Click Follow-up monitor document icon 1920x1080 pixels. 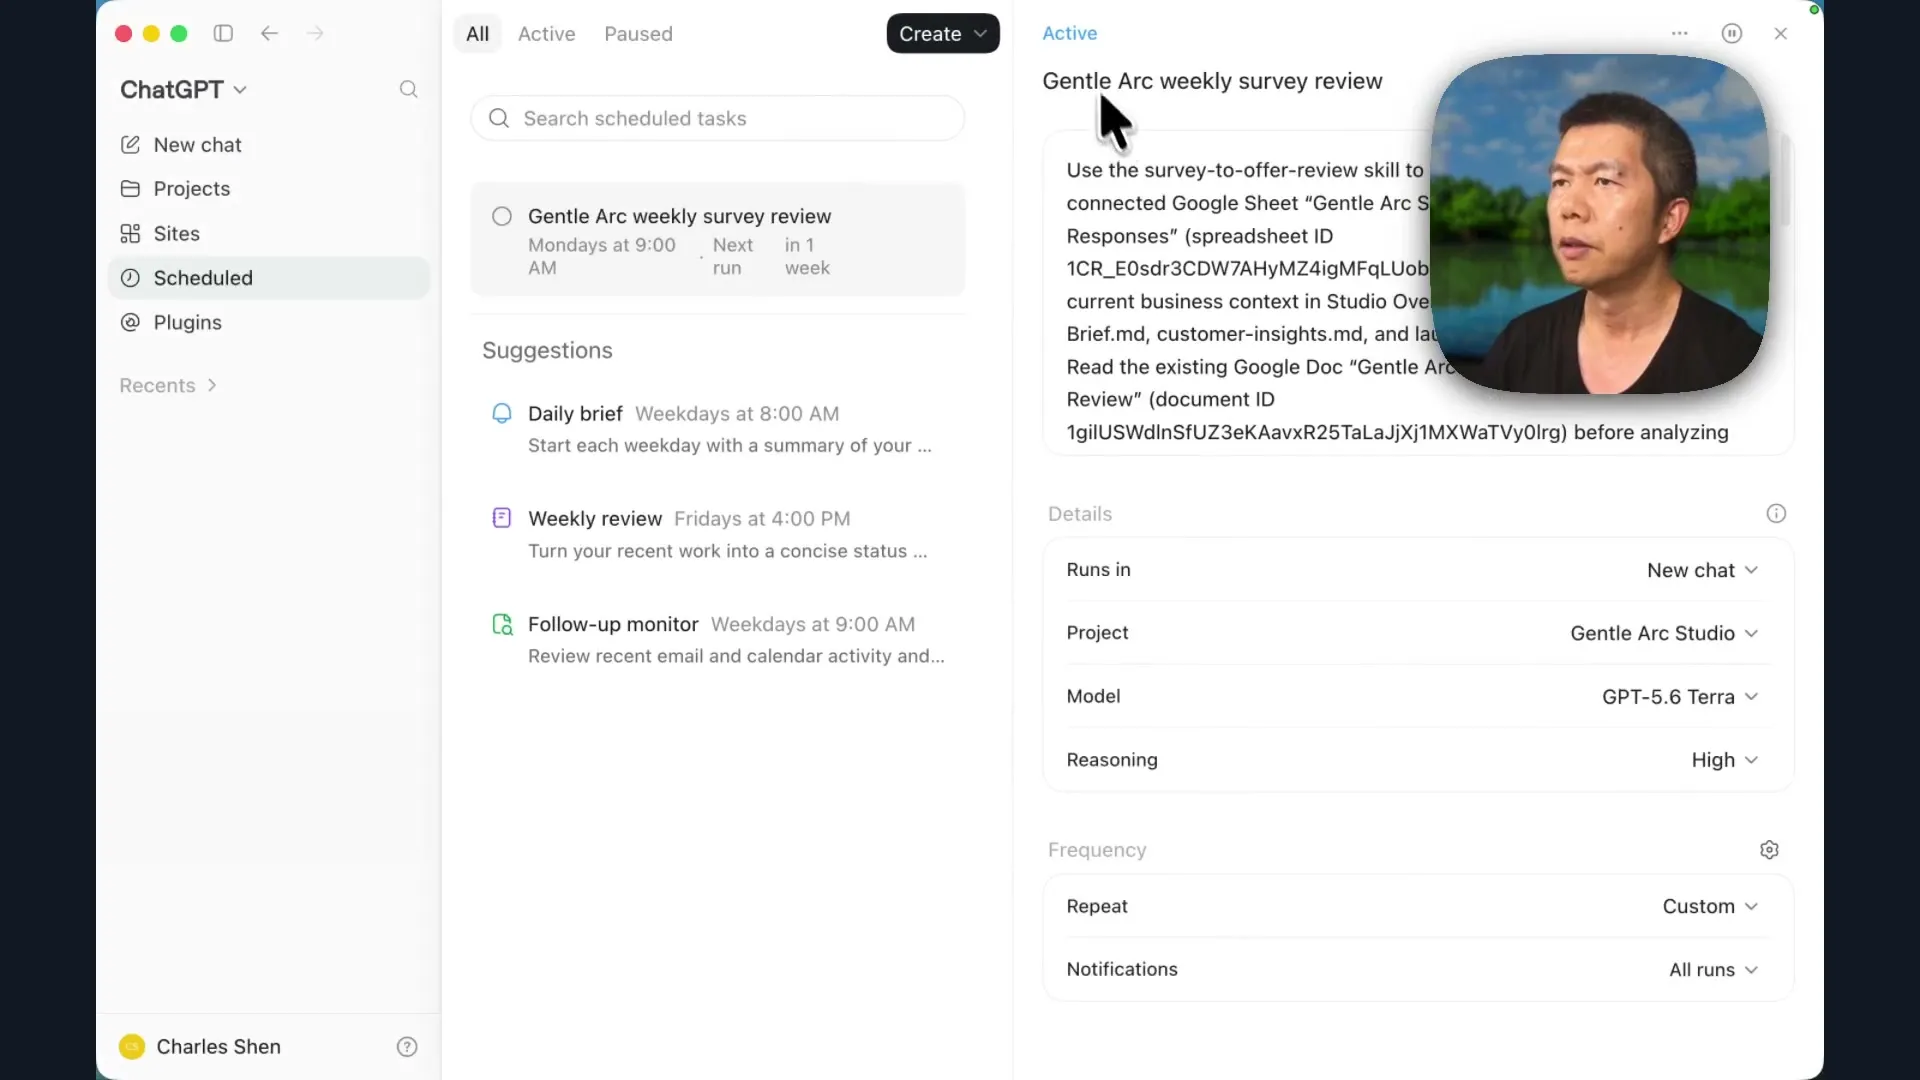(502, 624)
